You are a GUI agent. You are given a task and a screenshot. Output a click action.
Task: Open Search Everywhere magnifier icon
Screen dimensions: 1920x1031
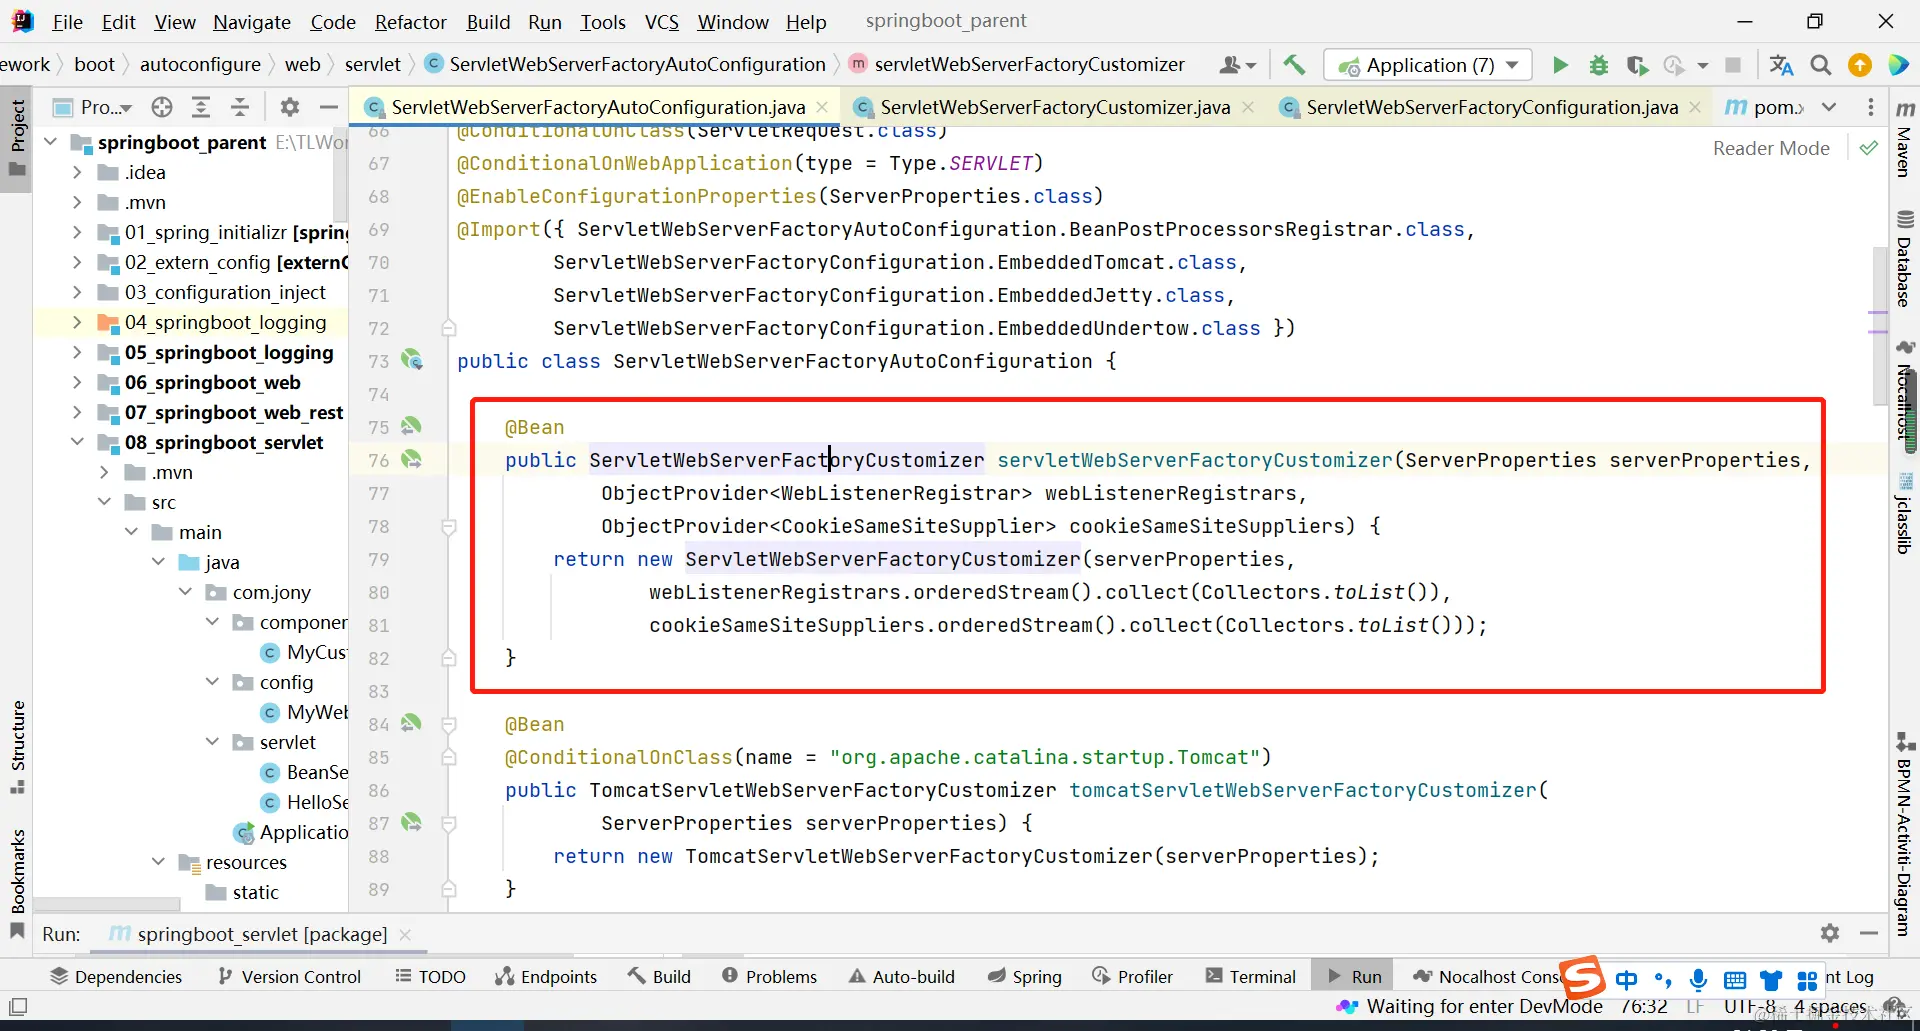pos(1821,65)
